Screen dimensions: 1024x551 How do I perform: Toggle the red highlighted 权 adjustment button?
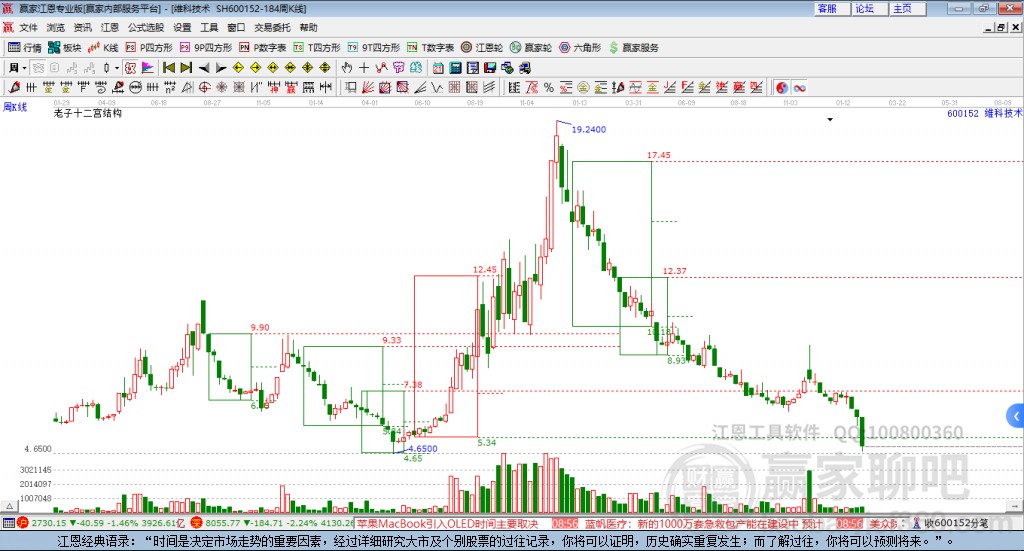click(130, 68)
